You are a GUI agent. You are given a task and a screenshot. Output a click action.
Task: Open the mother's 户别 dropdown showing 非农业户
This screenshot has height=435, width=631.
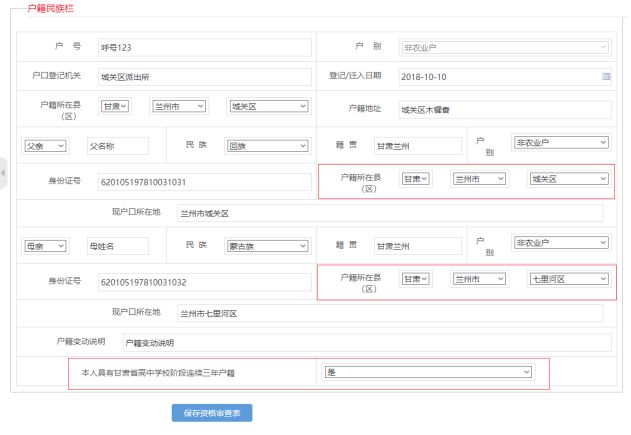point(561,243)
